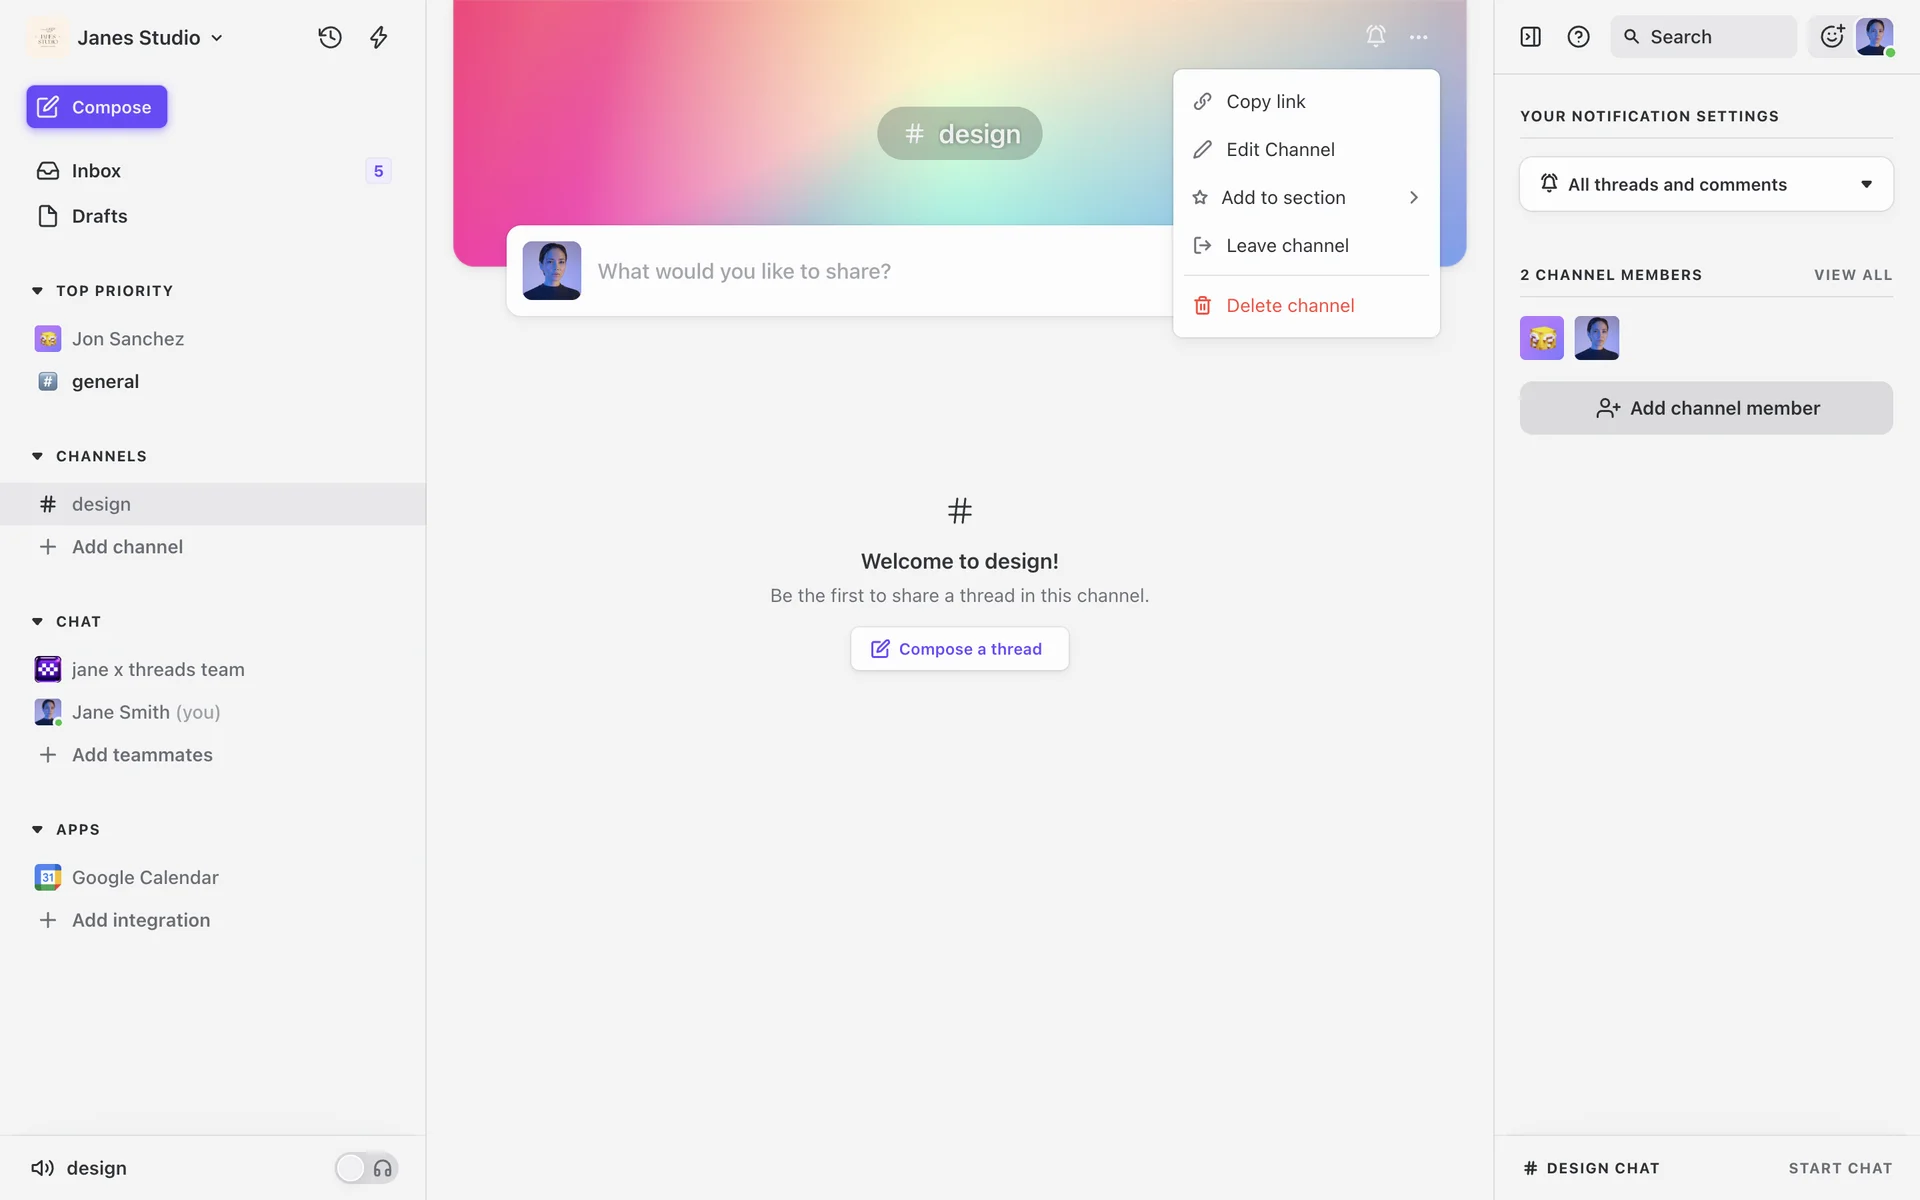Collapse the Channels section
This screenshot has height=1200, width=1920.
pyautogui.click(x=38, y=456)
